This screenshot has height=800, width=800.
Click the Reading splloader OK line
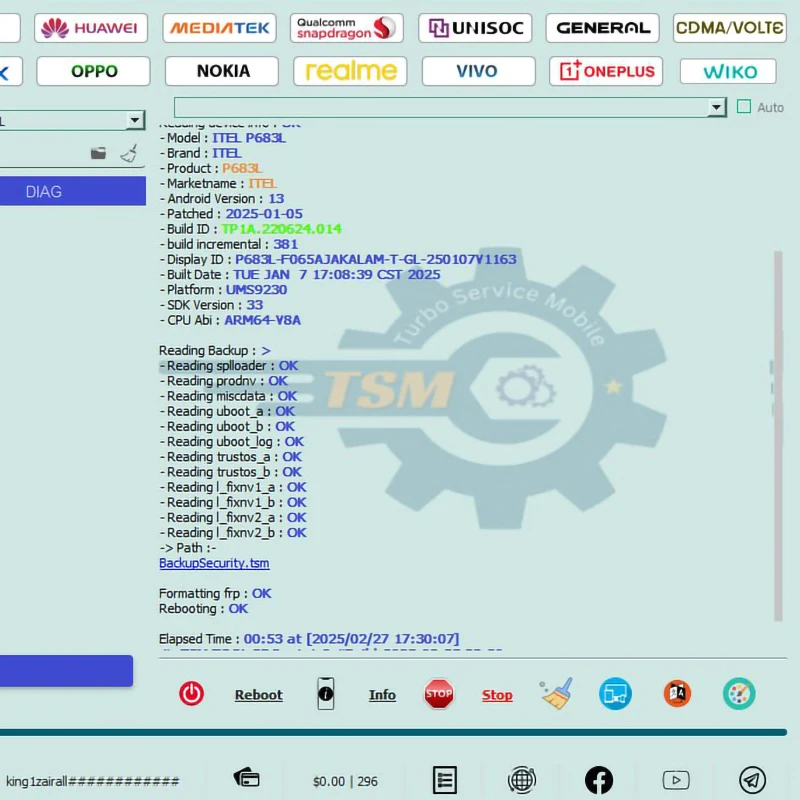point(229,366)
